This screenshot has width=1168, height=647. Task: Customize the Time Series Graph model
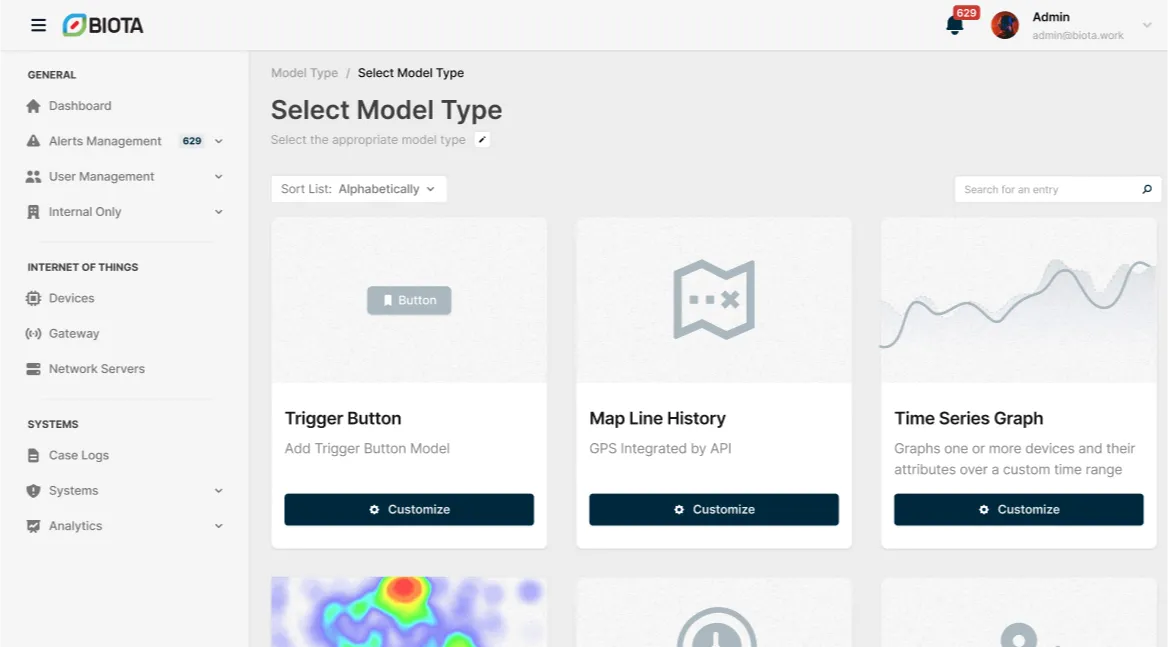tap(1018, 509)
